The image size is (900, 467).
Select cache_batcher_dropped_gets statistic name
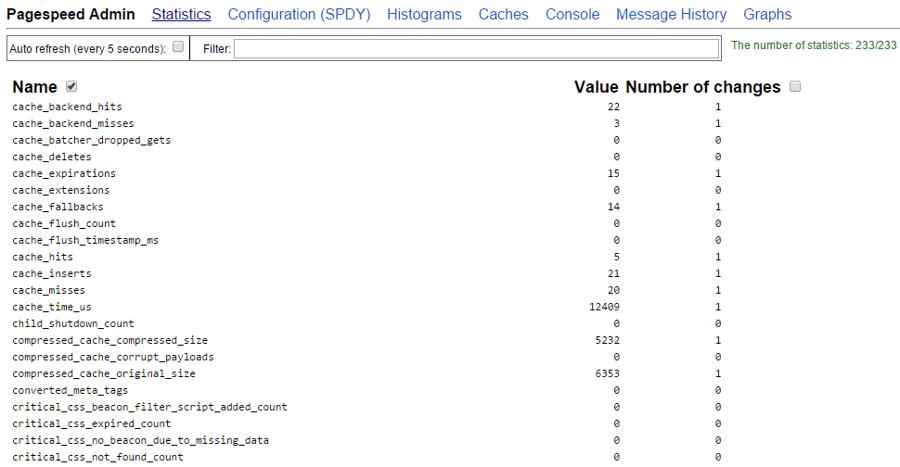pos(91,140)
